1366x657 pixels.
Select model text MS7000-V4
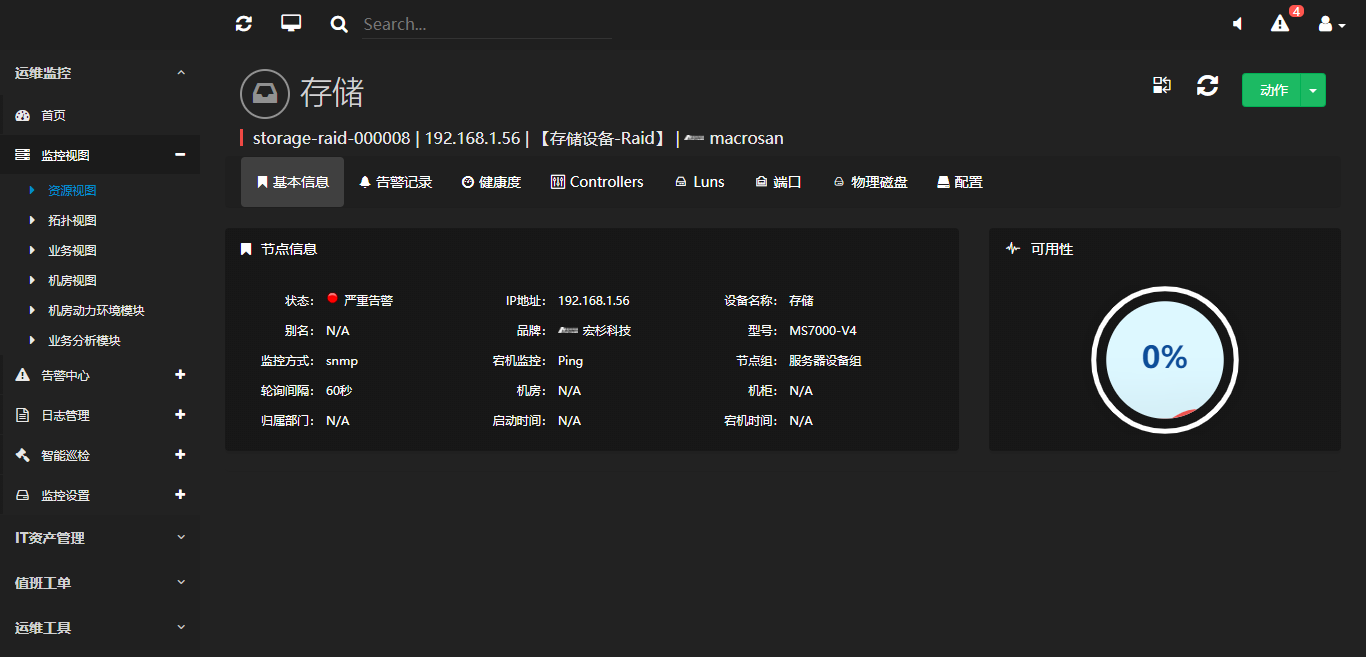coord(823,331)
